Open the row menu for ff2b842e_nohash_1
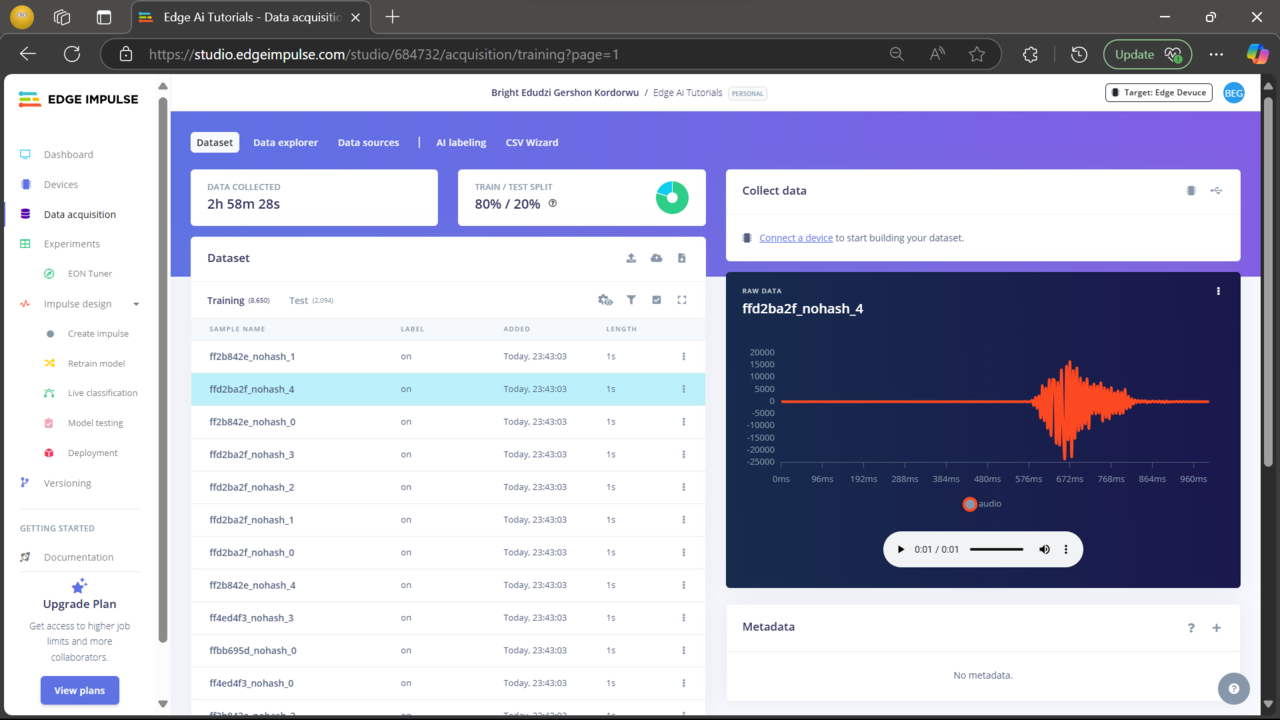 (683, 356)
